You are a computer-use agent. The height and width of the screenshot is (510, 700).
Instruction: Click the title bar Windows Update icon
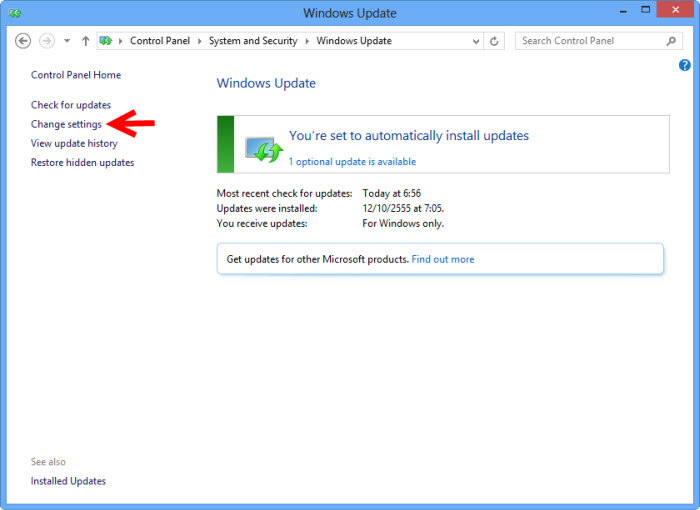tap(15, 13)
